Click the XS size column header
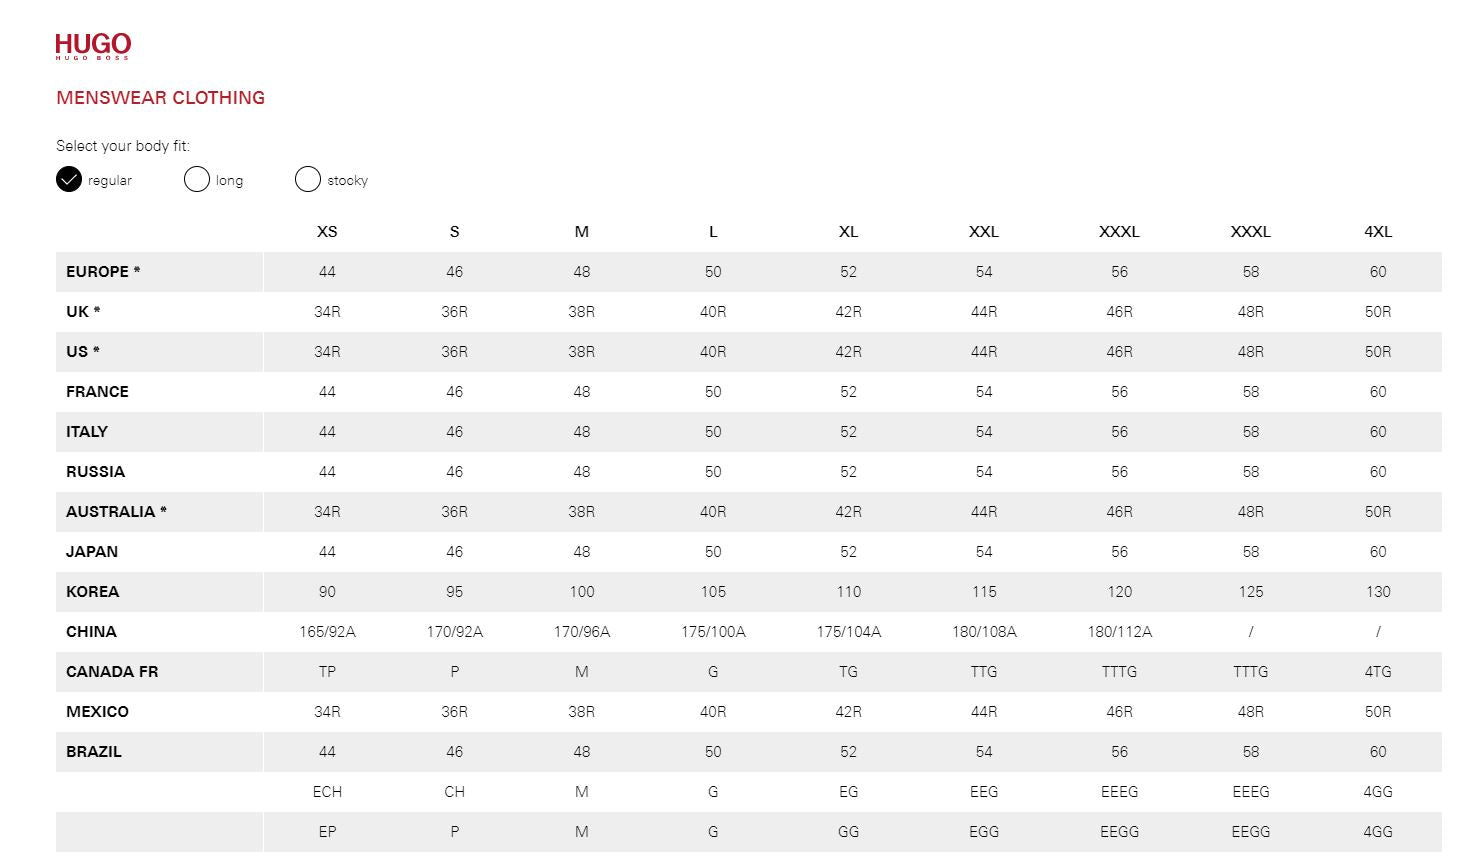Screen dimensions: 1457x866 327,232
